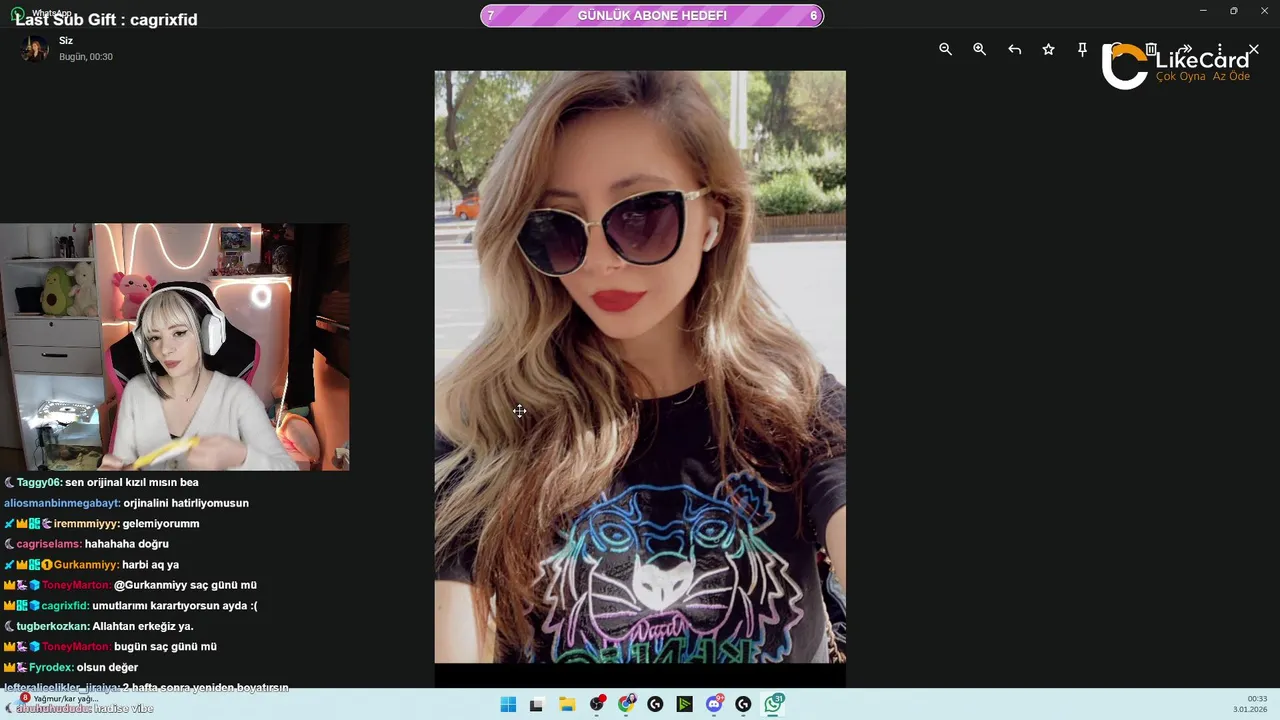Screen dimensions: 1280x720
Task: Zoom in on the WhatsApp photo
Action: tap(979, 49)
